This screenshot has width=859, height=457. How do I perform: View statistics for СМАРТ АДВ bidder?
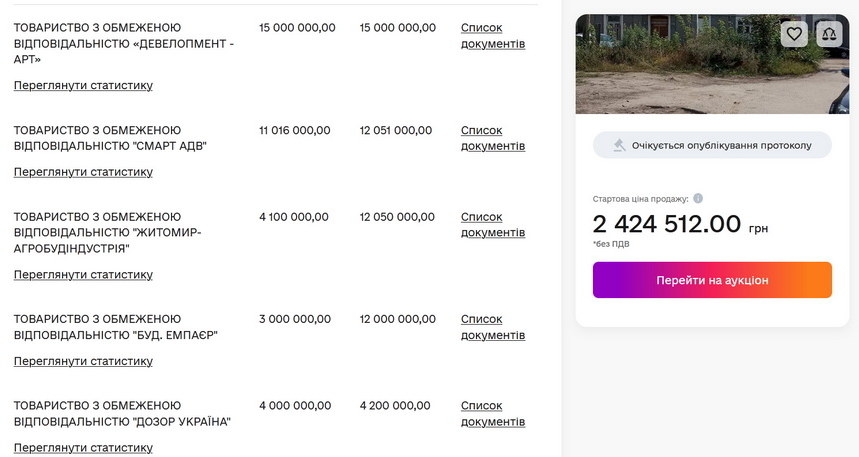(83, 172)
